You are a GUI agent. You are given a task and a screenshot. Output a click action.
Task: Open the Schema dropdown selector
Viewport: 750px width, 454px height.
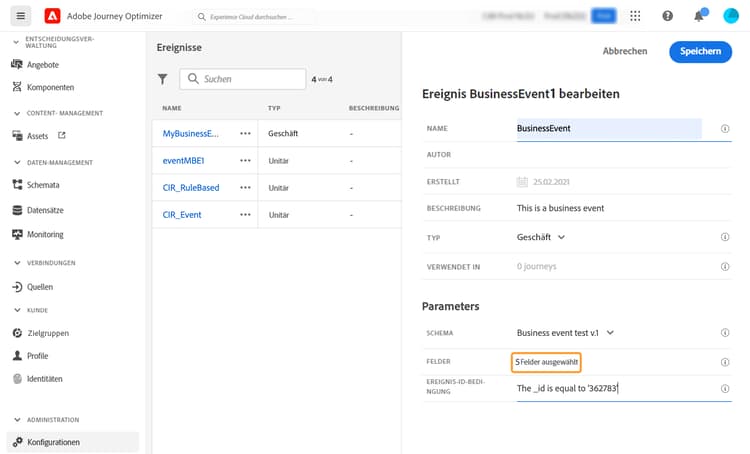565,333
